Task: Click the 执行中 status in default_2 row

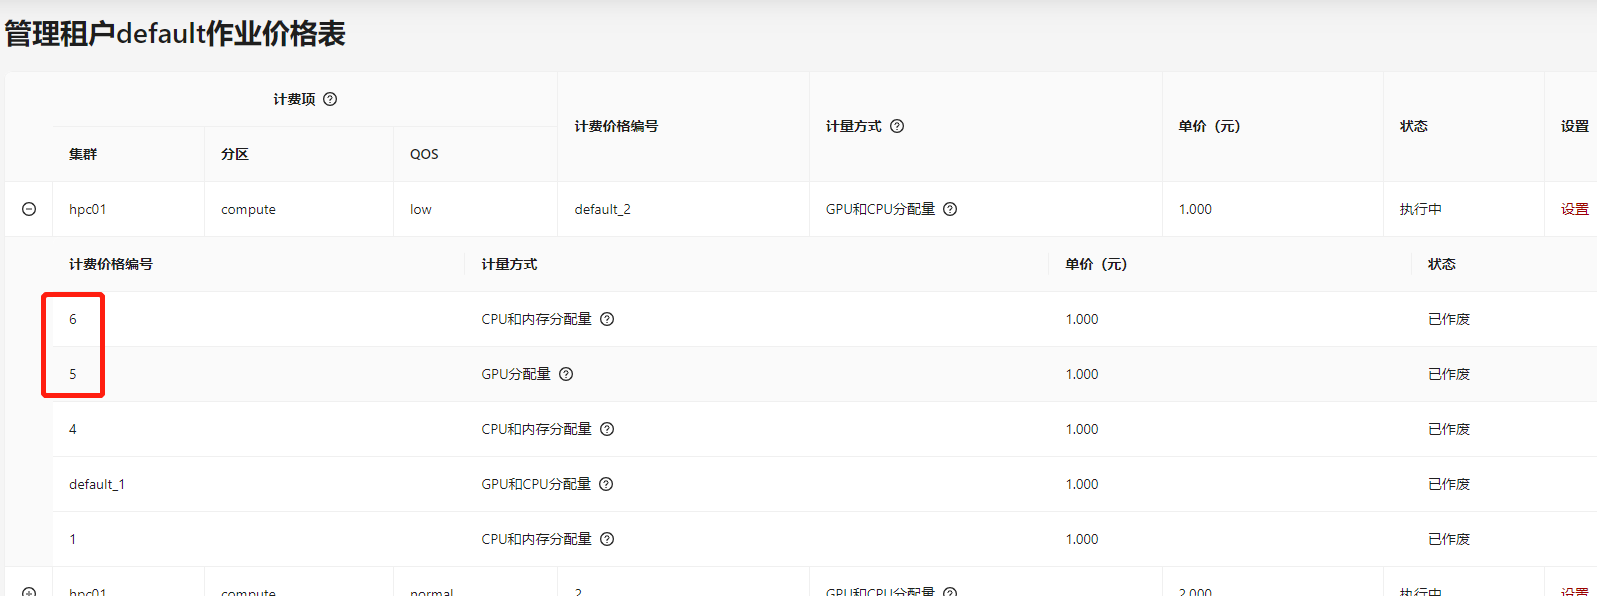Action: (1421, 209)
